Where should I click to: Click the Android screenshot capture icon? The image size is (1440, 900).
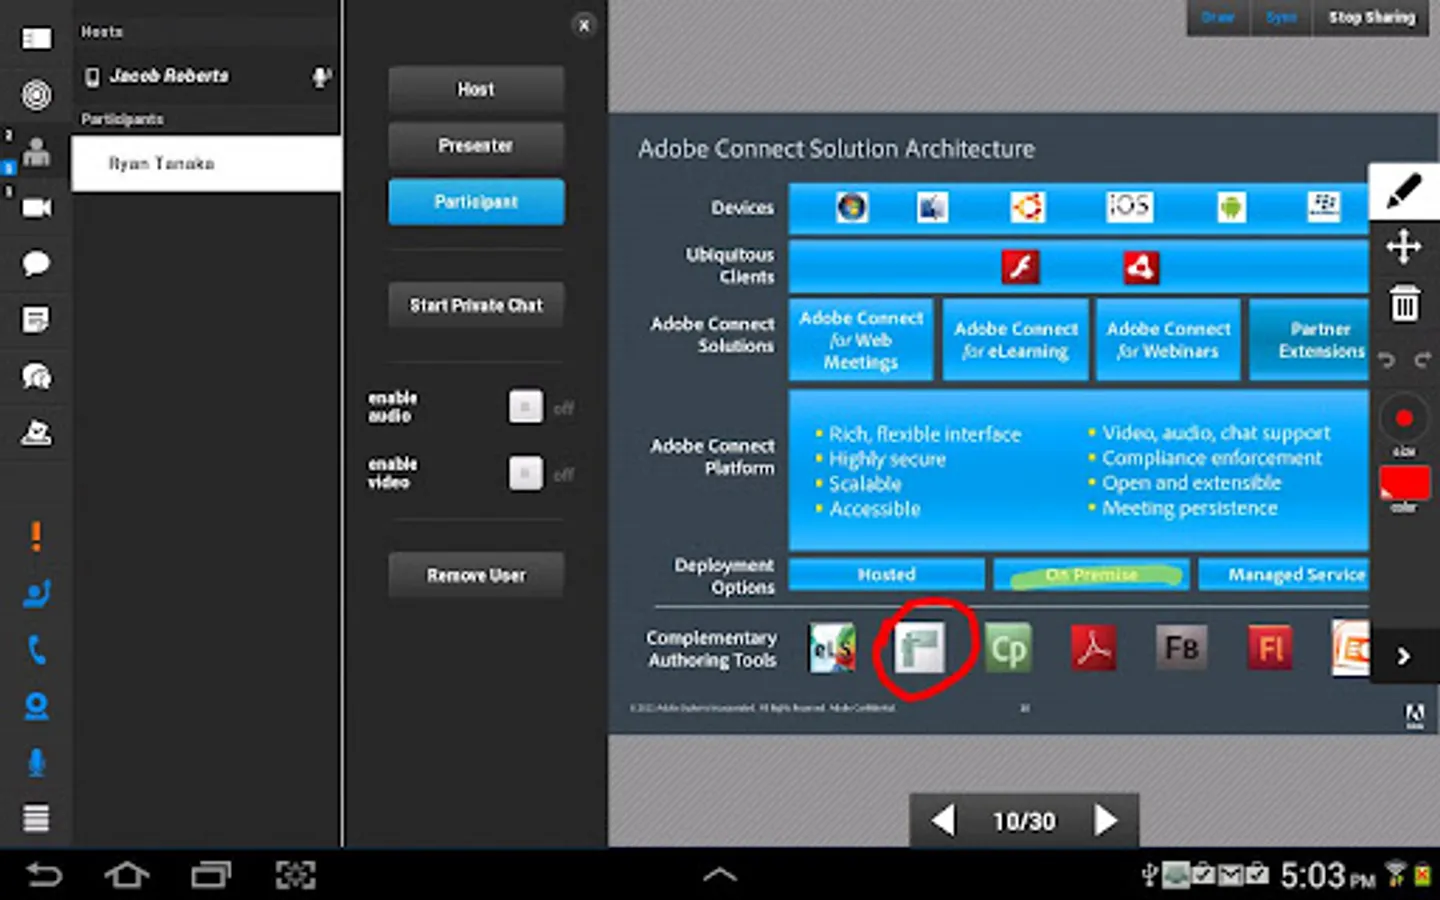tap(295, 876)
